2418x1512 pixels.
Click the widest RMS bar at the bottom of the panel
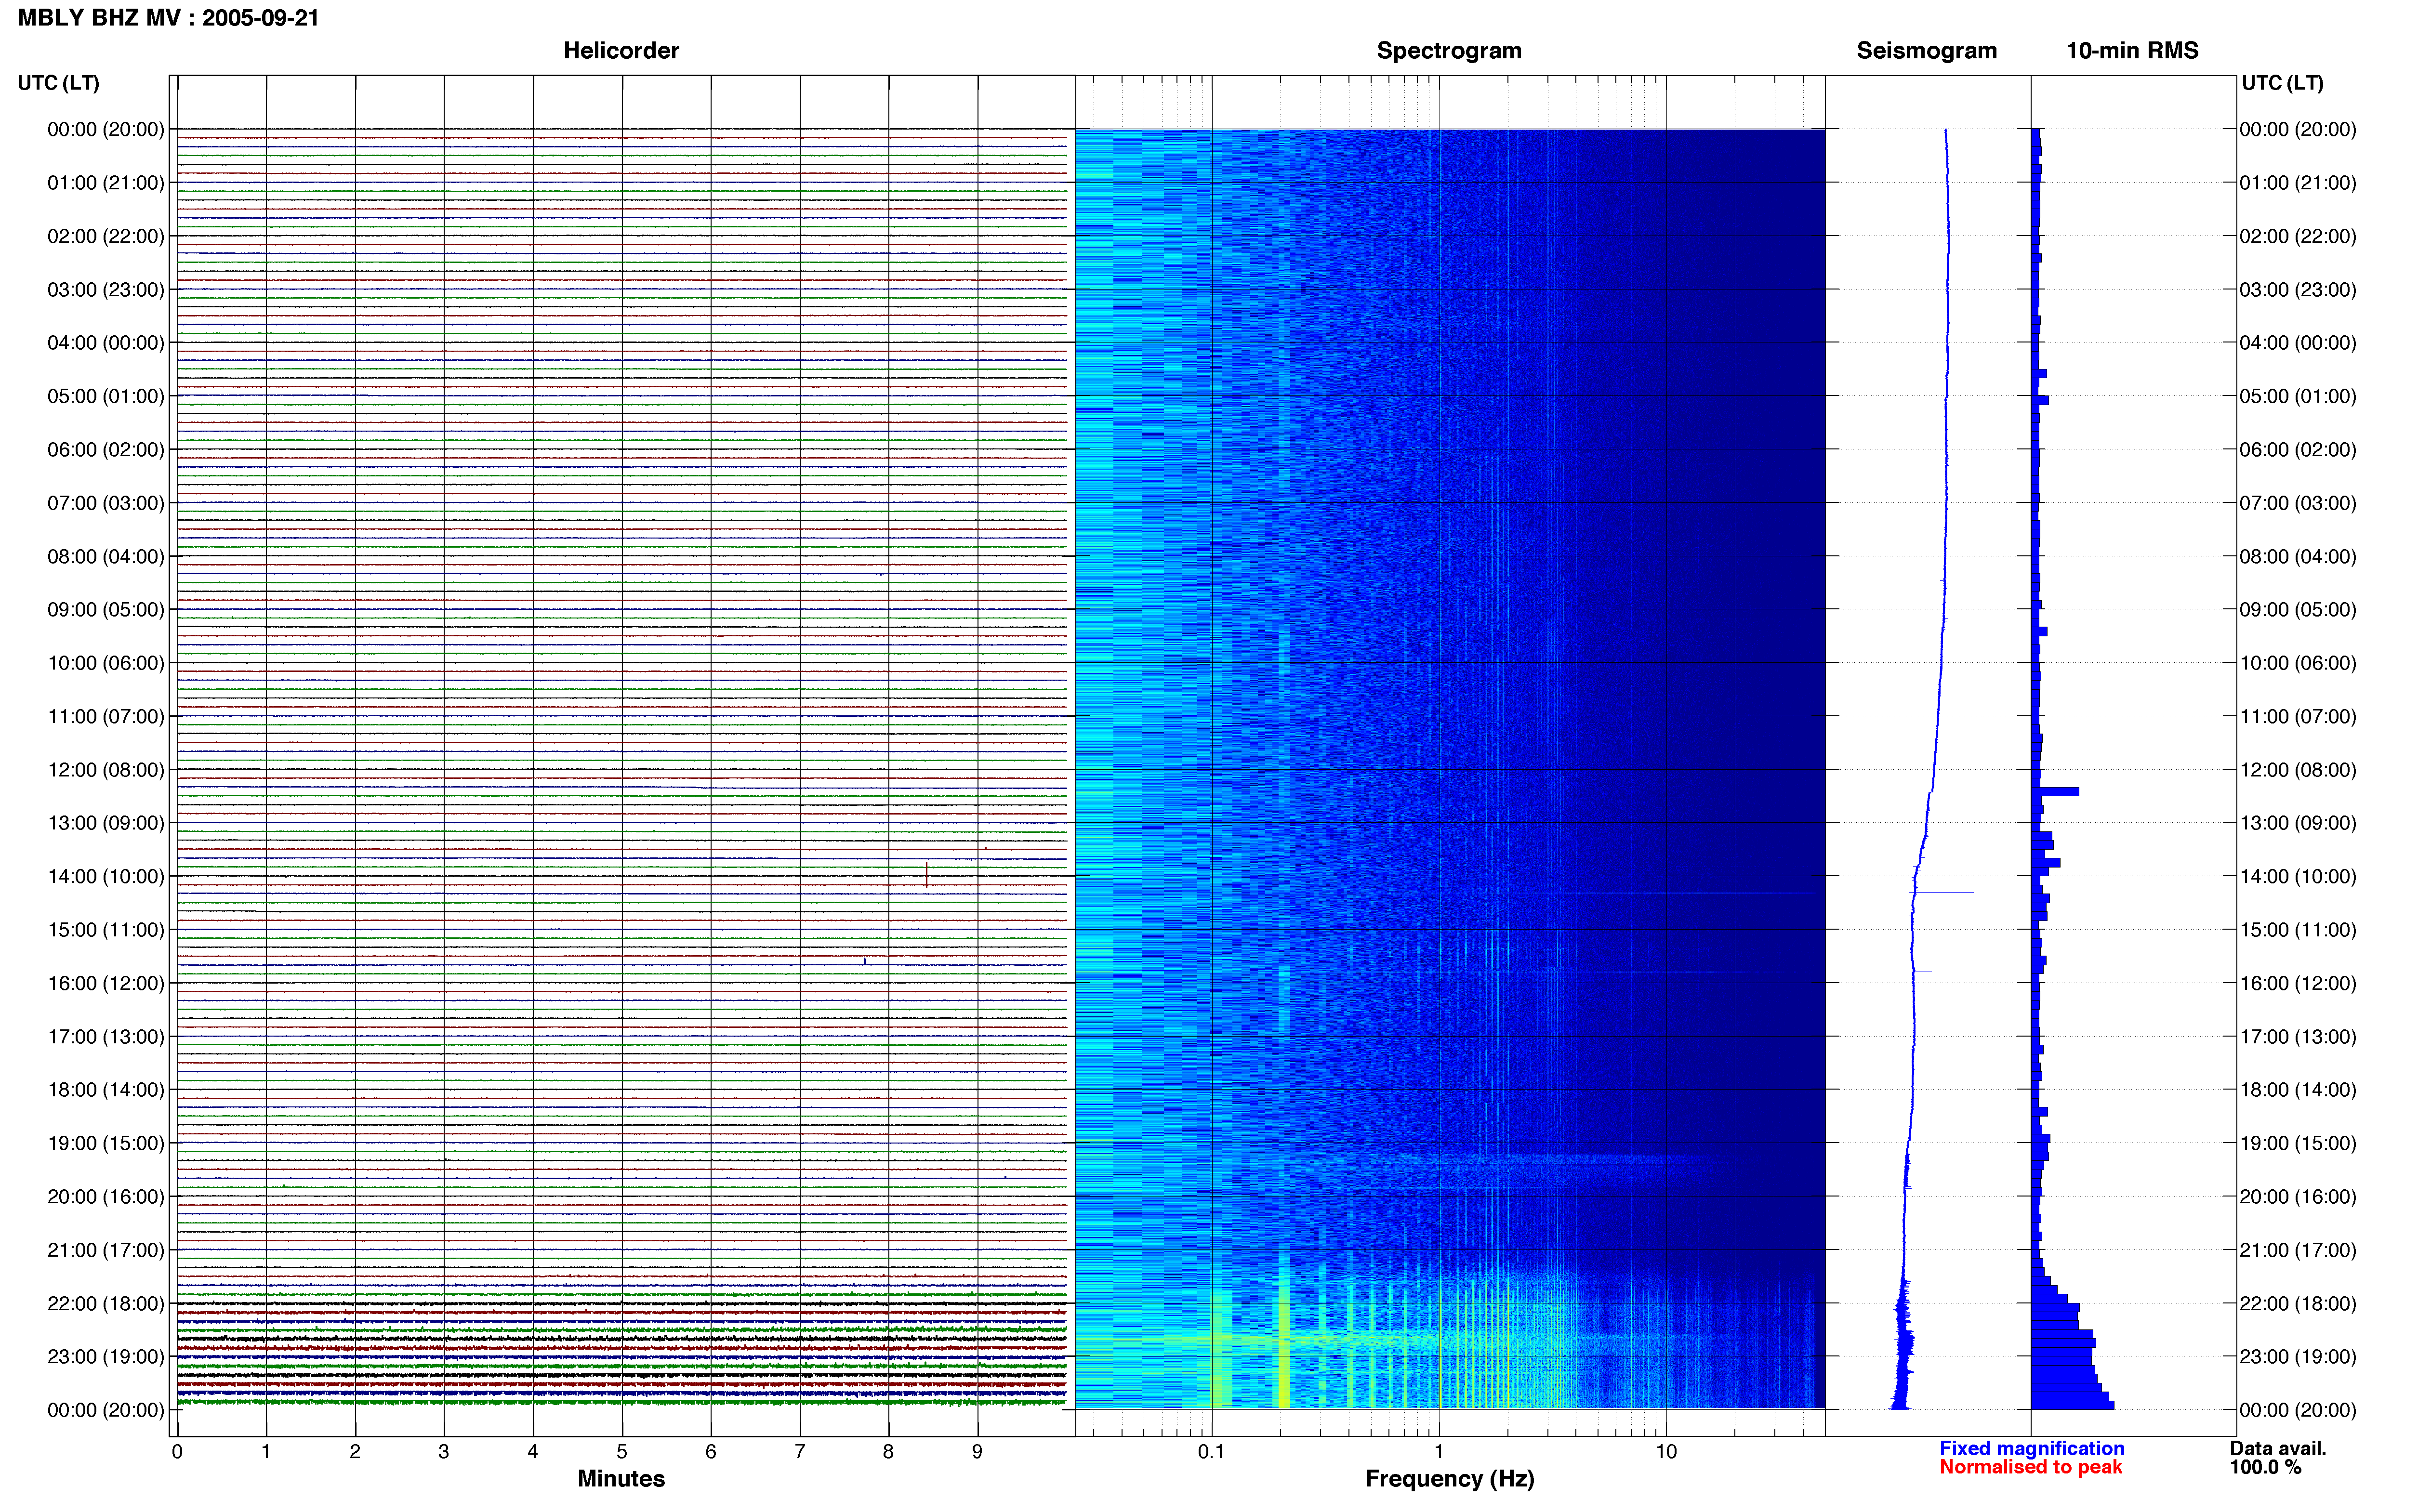2072,1405
